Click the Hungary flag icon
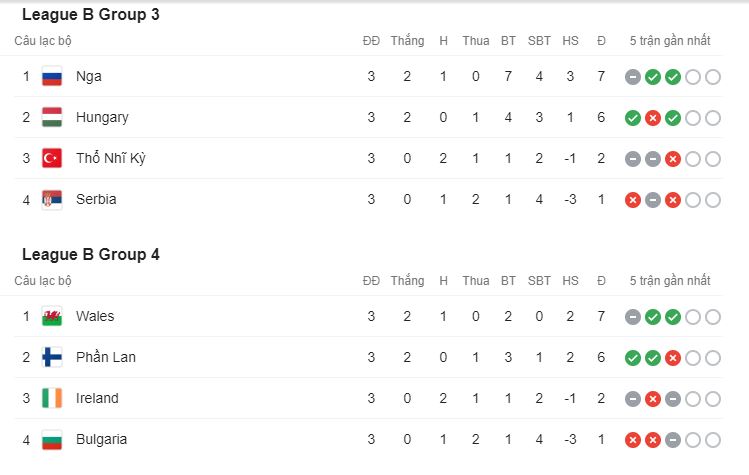Screen dimensions: 749x475 pos(52,118)
